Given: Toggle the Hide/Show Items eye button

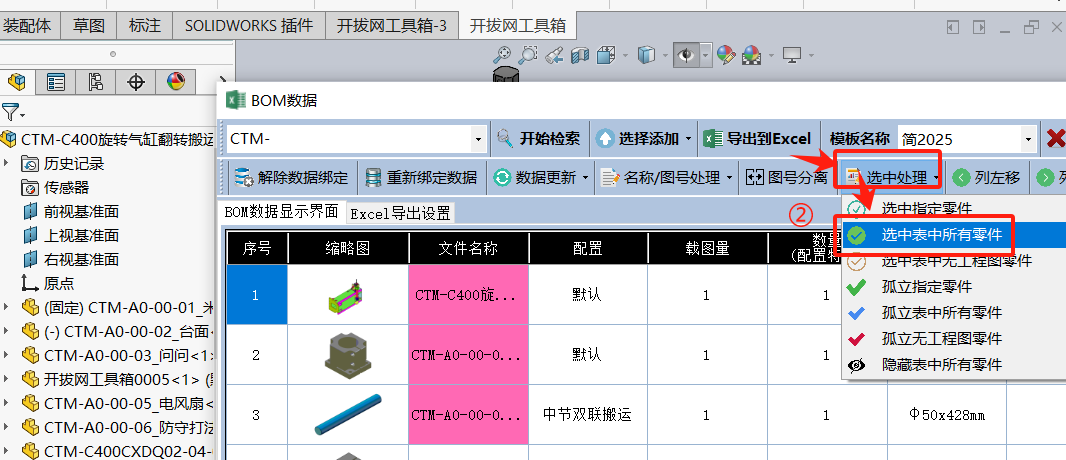Looking at the screenshot, I should pyautogui.click(x=686, y=54).
